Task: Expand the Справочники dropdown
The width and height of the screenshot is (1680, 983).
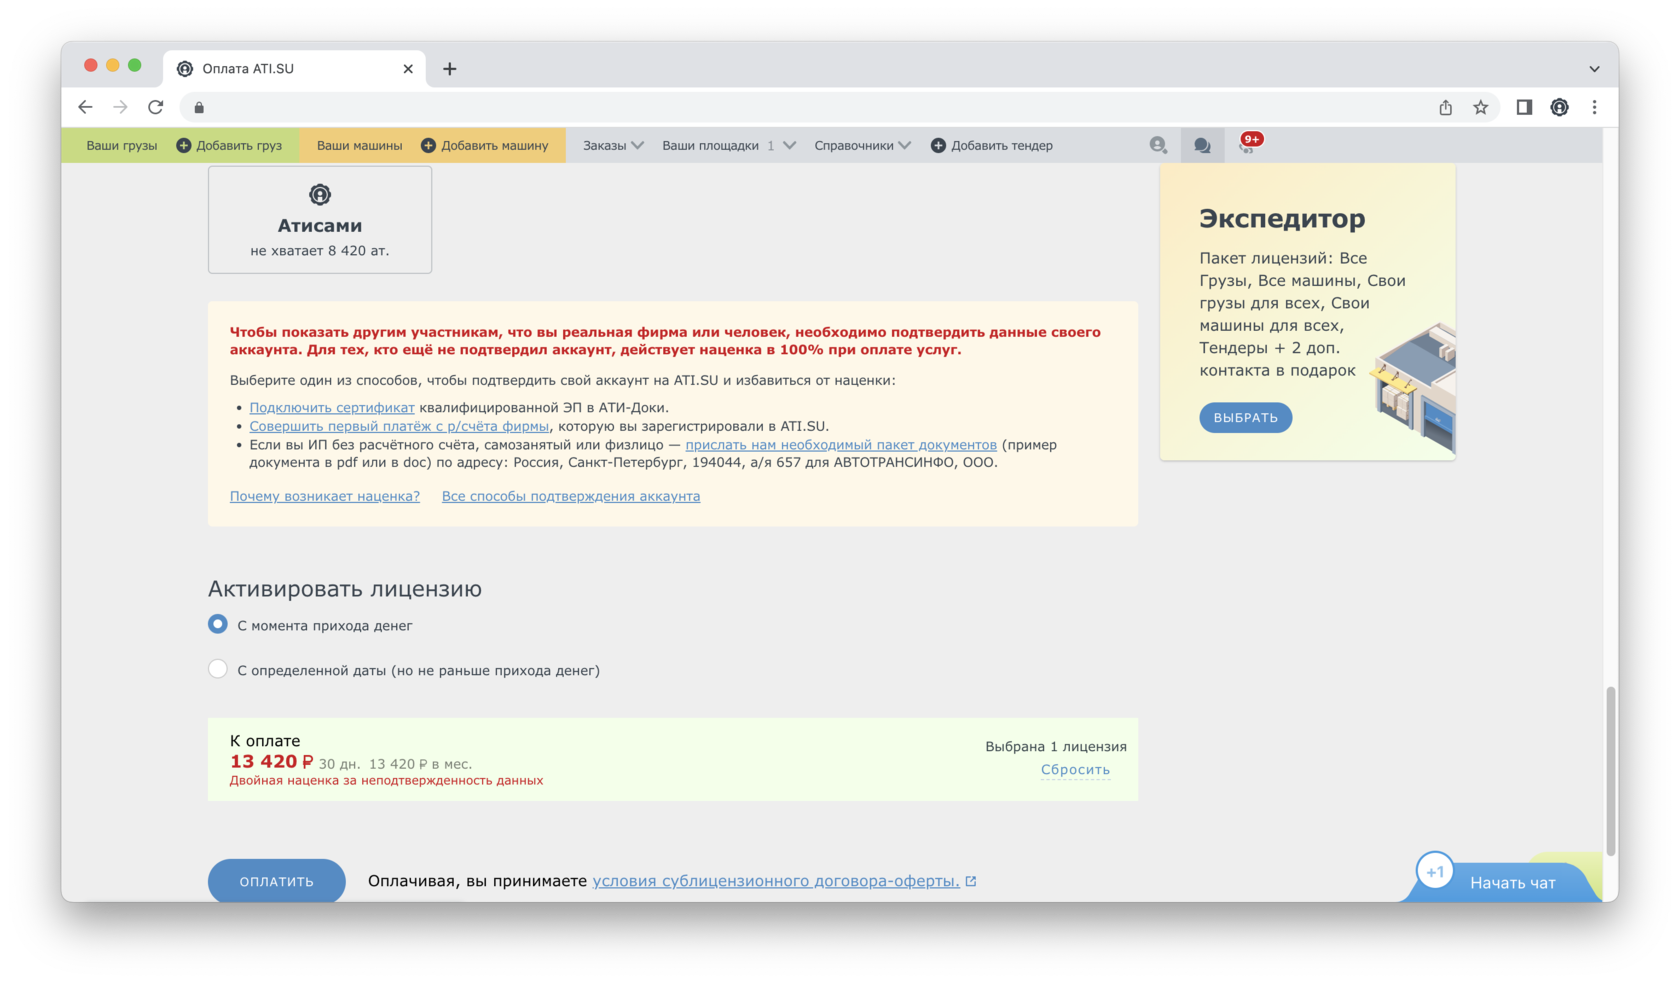Action: click(x=862, y=145)
